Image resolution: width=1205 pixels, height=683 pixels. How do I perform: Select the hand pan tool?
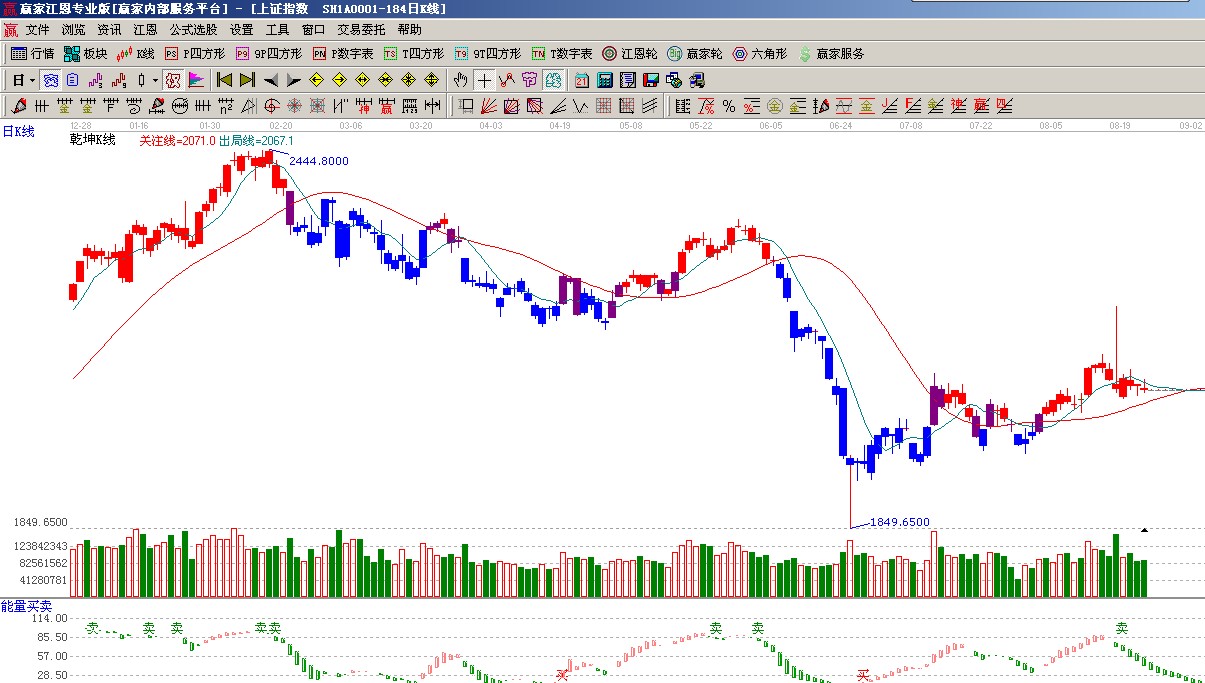[460, 80]
